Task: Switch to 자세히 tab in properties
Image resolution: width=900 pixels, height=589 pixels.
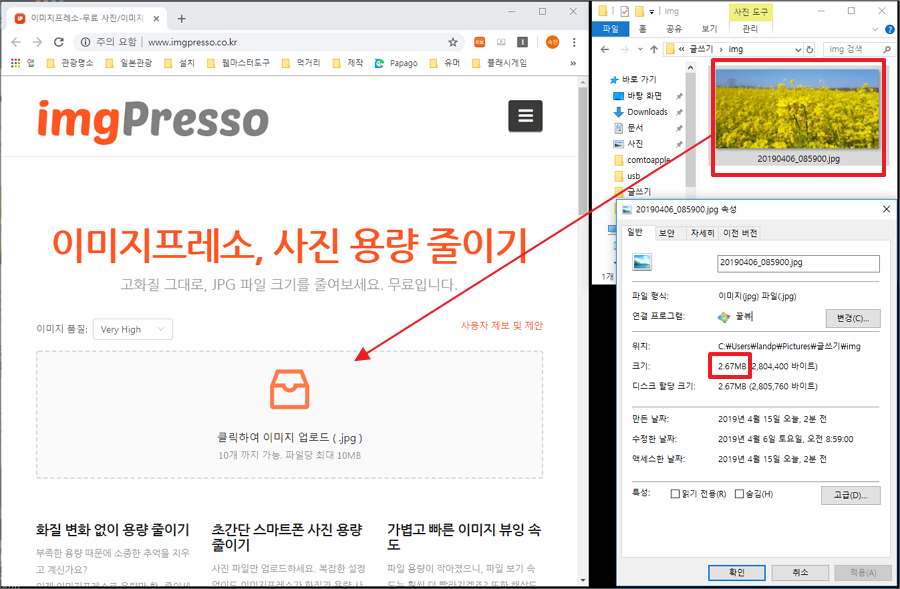Action: point(703,232)
